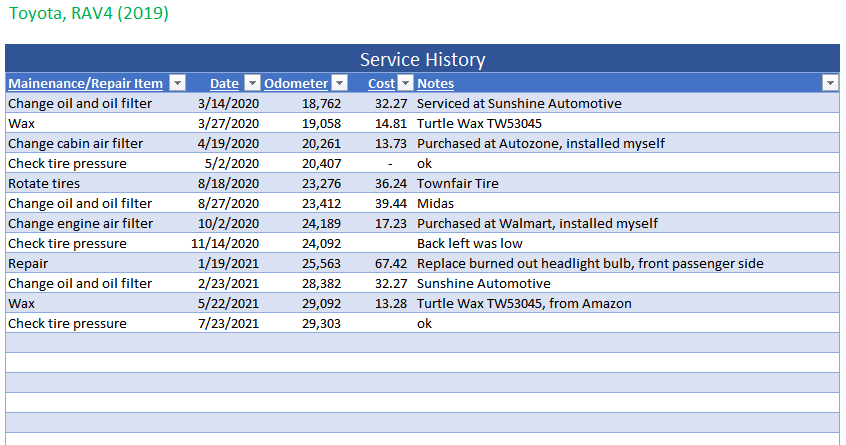This screenshot has height=445, width=846.
Task: Select the 7/23/2021 date cell
Action: tap(229, 323)
